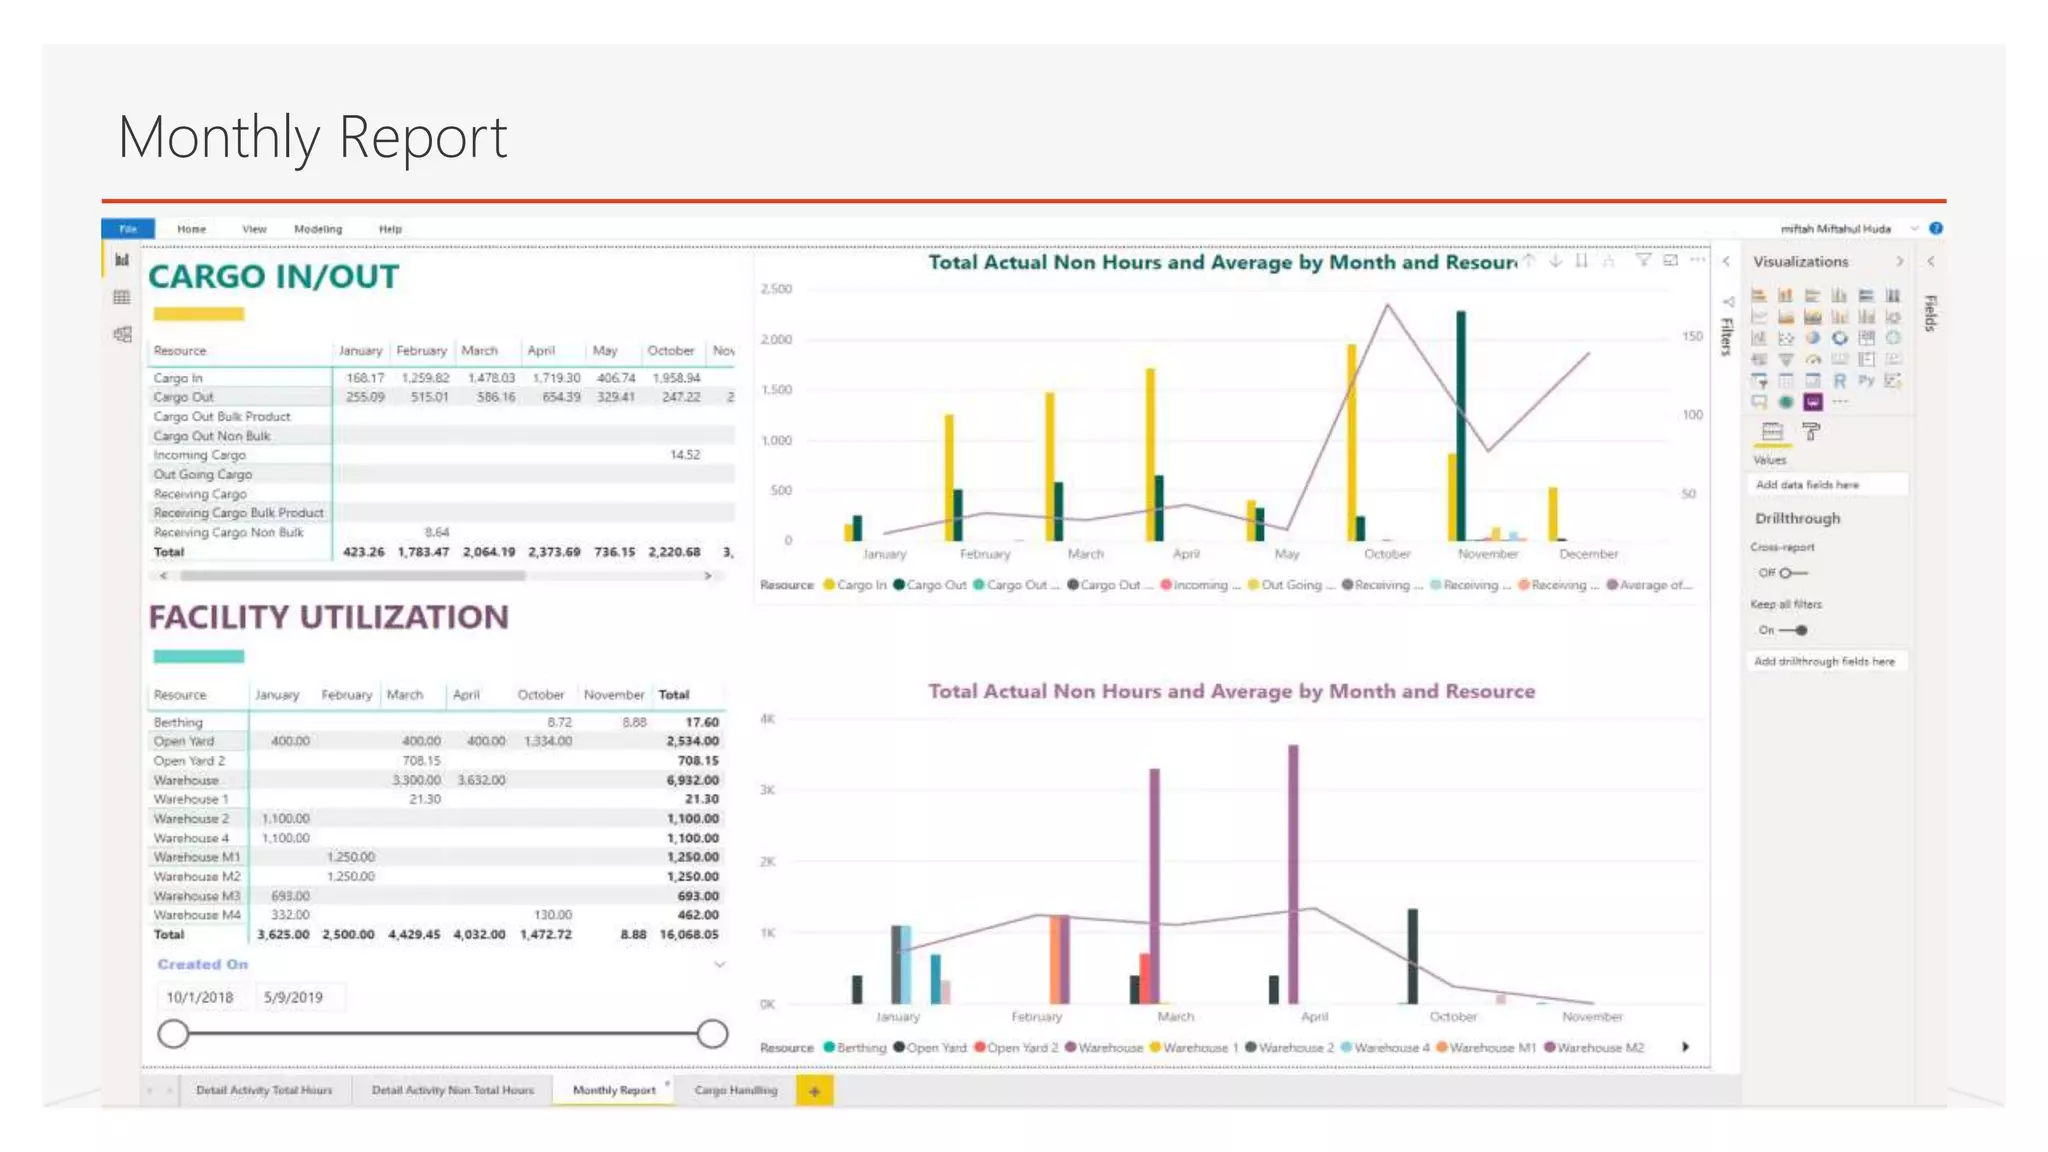This screenshot has height=1152, width=2048.
Task: Click the blue help question mark icon
Action: [x=1936, y=228]
